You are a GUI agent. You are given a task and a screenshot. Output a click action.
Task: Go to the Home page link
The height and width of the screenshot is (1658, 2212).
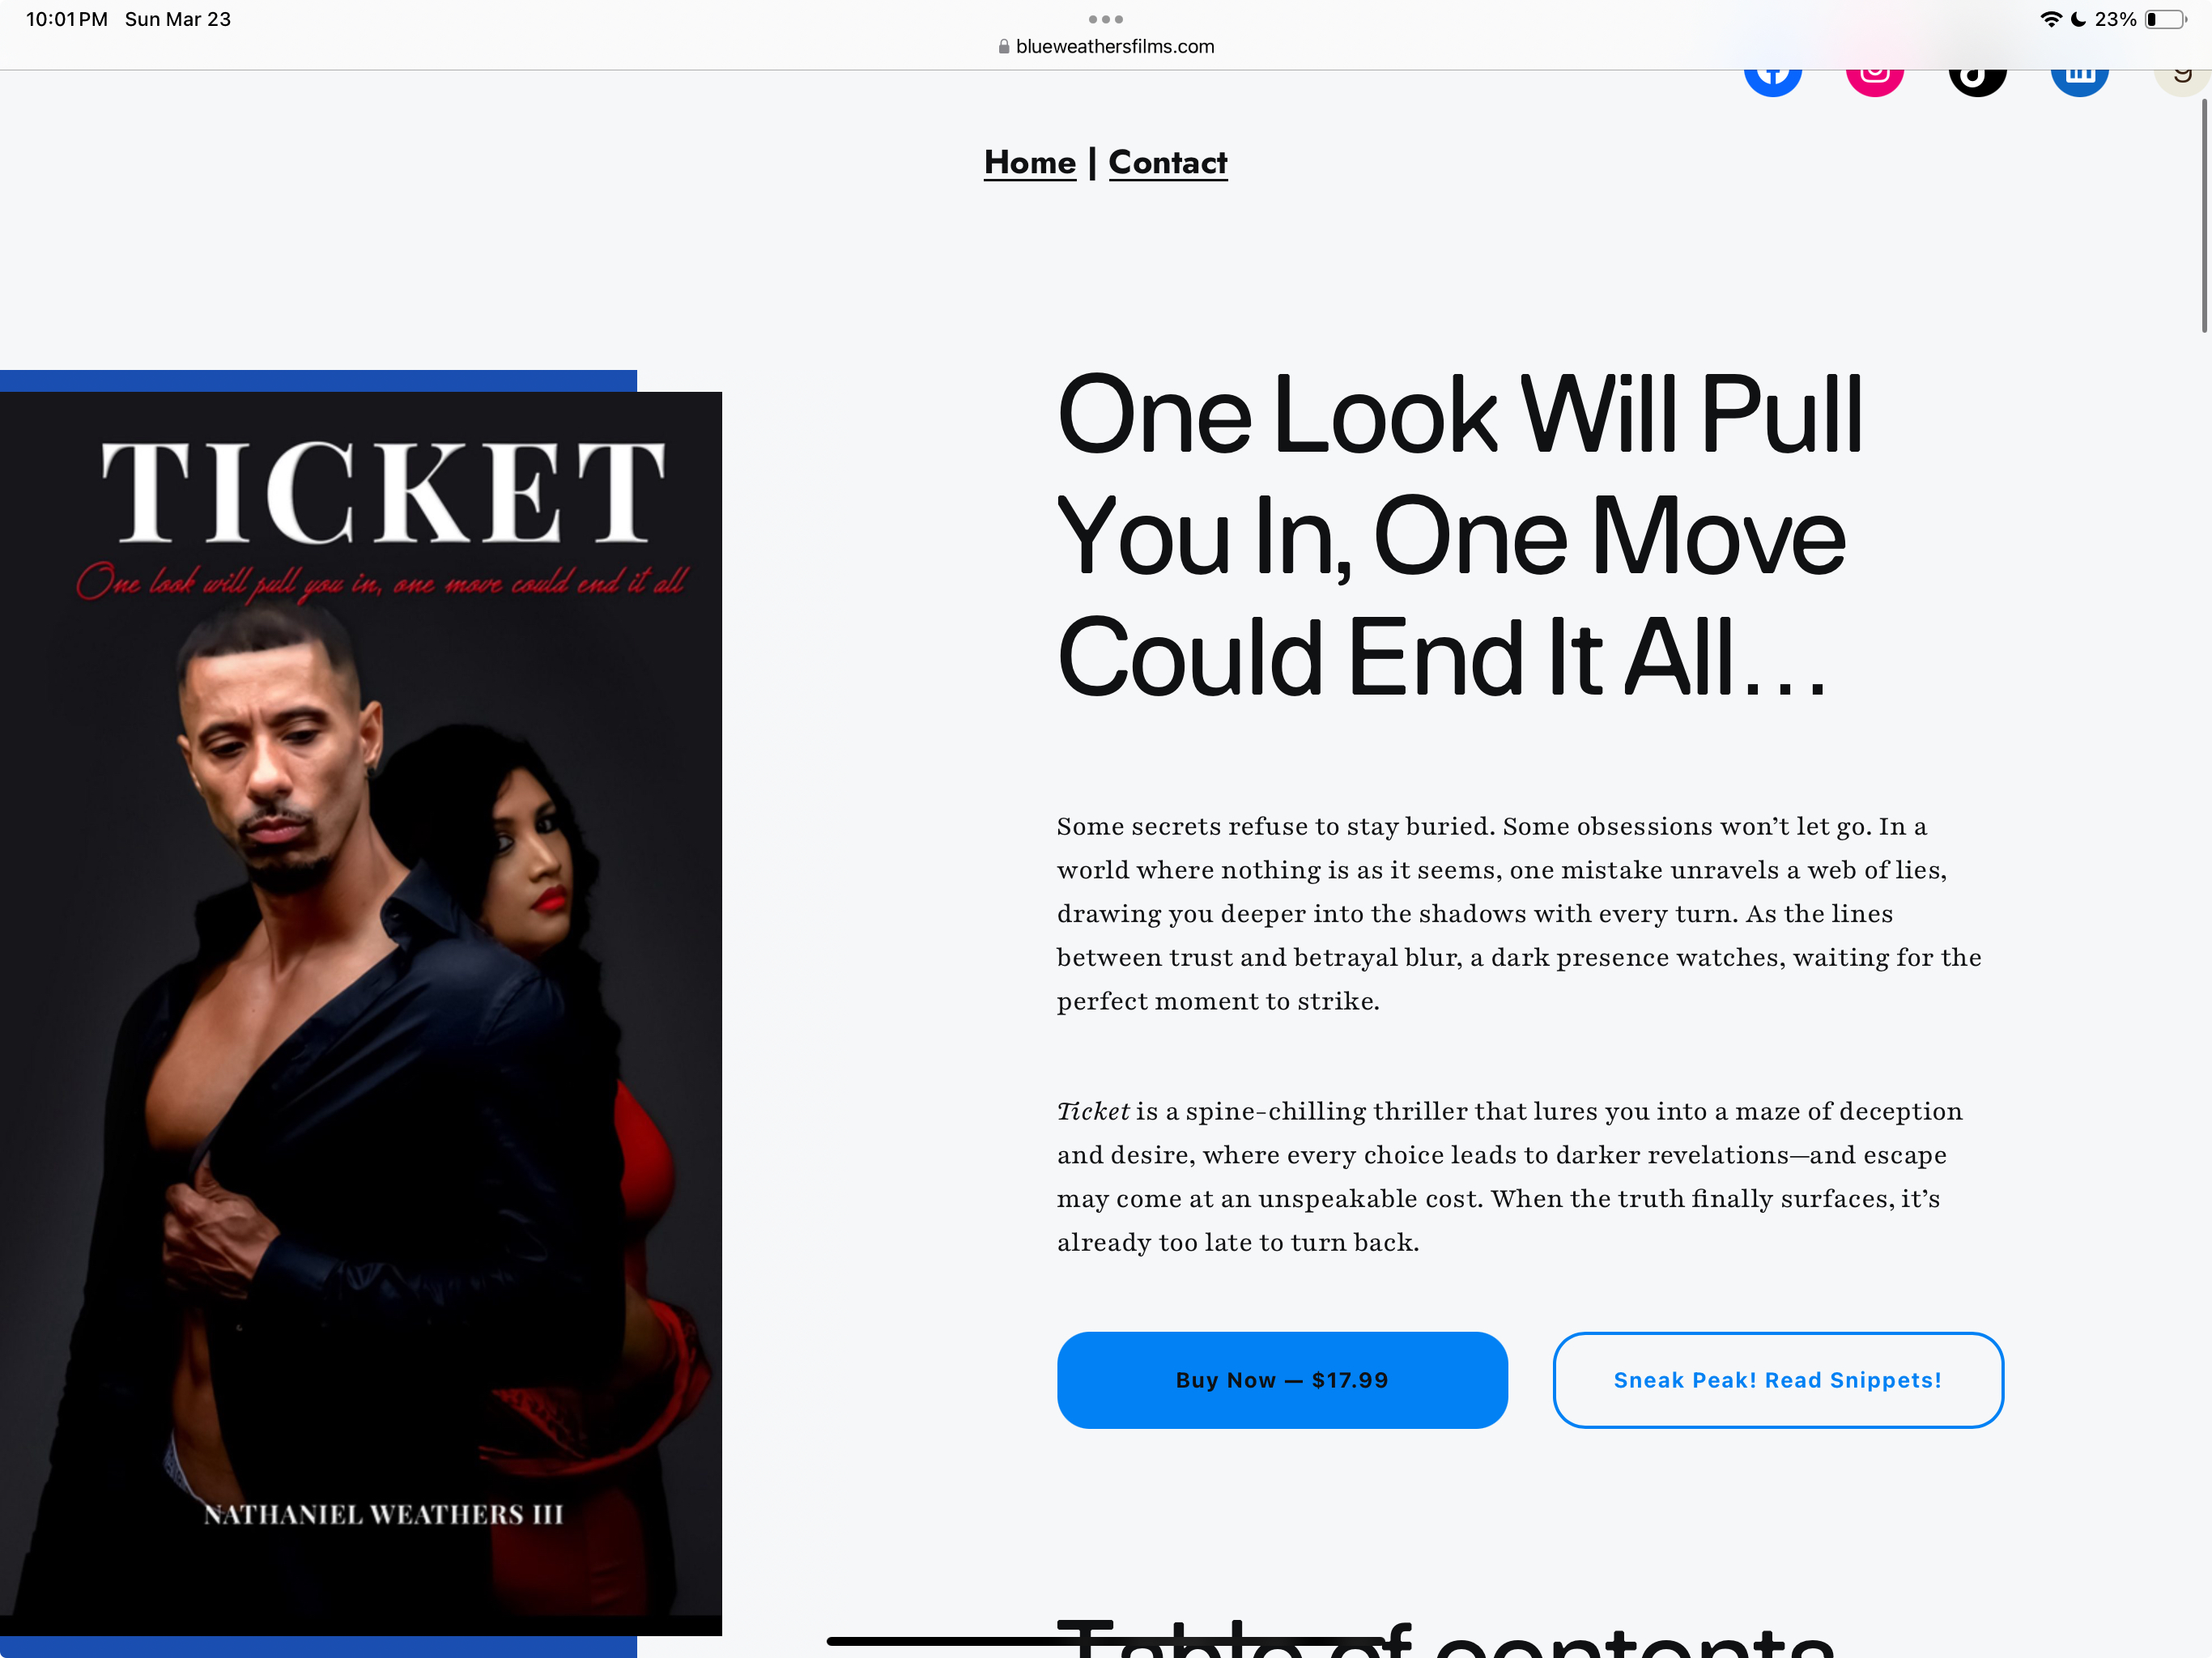tap(1030, 162)
